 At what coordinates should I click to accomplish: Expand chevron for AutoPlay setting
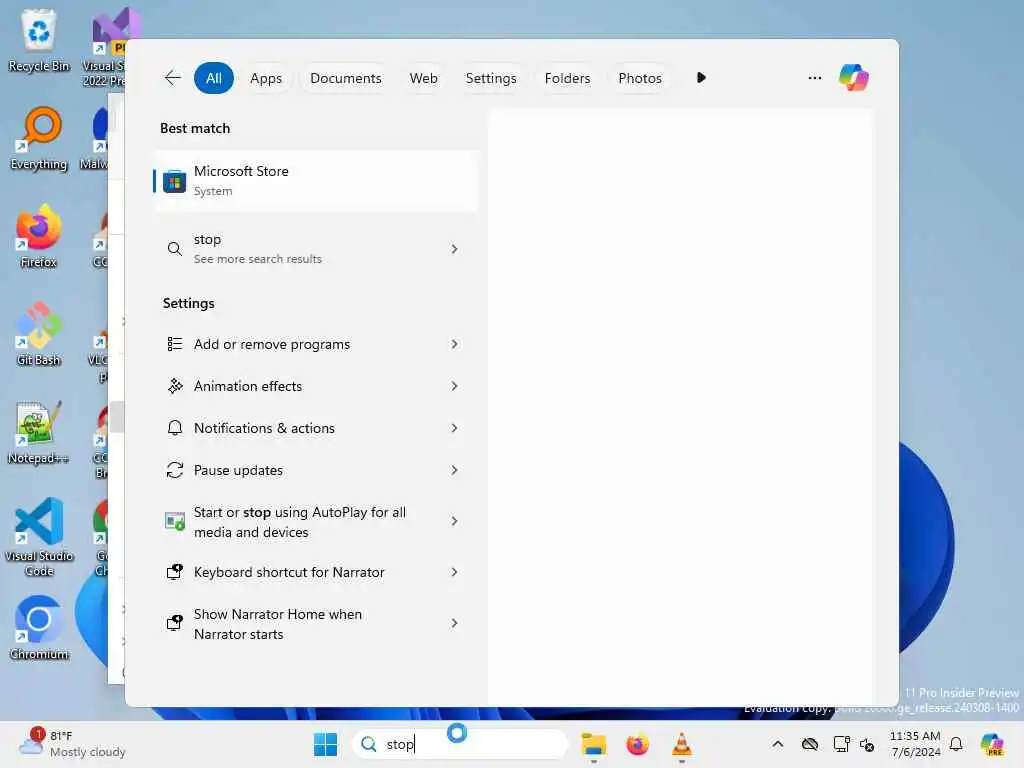click(x=455, y=521)
